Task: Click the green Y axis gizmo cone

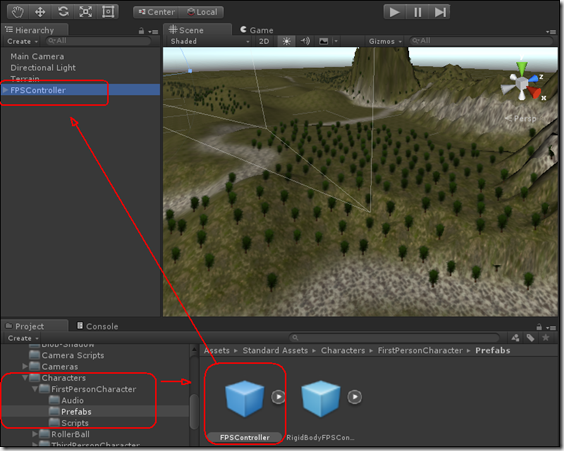Action: 522,68
